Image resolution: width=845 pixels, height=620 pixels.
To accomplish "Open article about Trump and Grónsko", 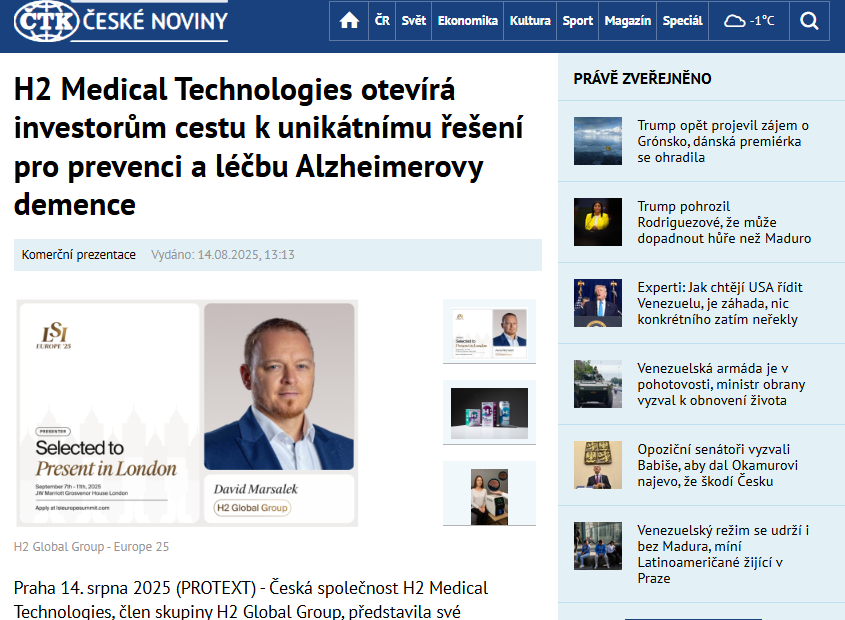I will 723,141.
